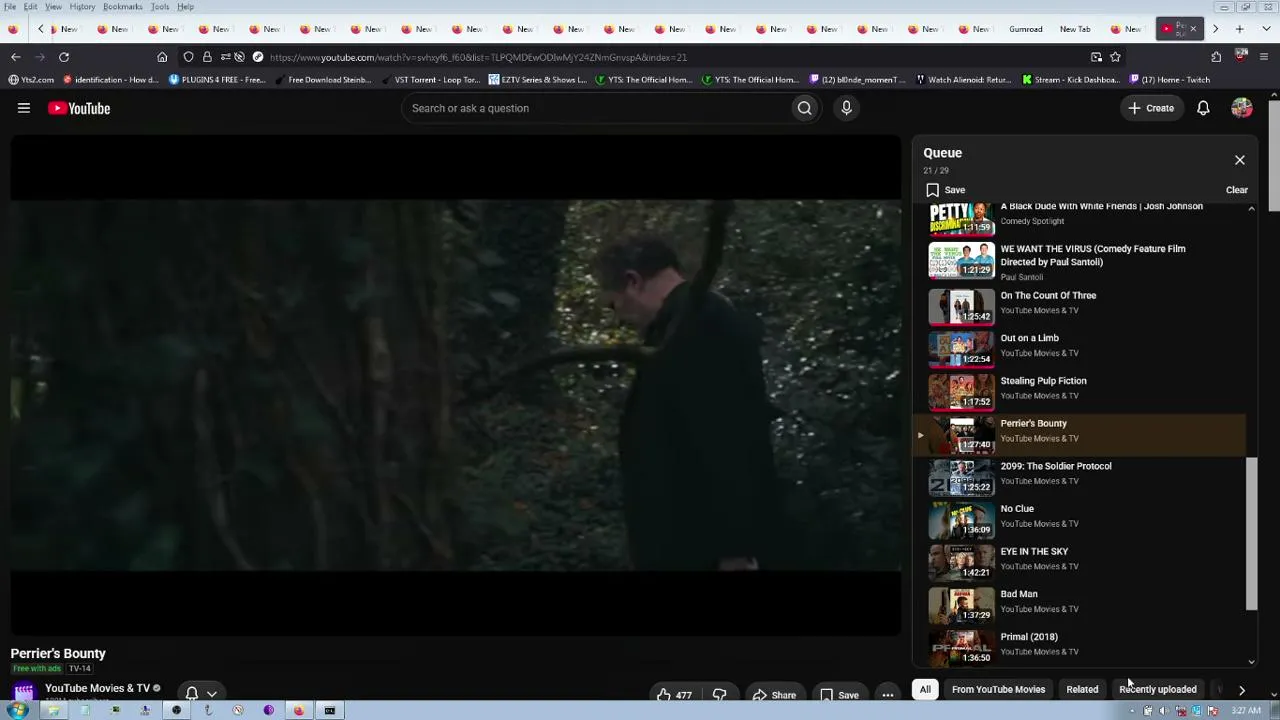Viewport: 1280px width, 720px height.
Task: Play Stealing Pulp Fiction from queue
Action: (1080, 391)
